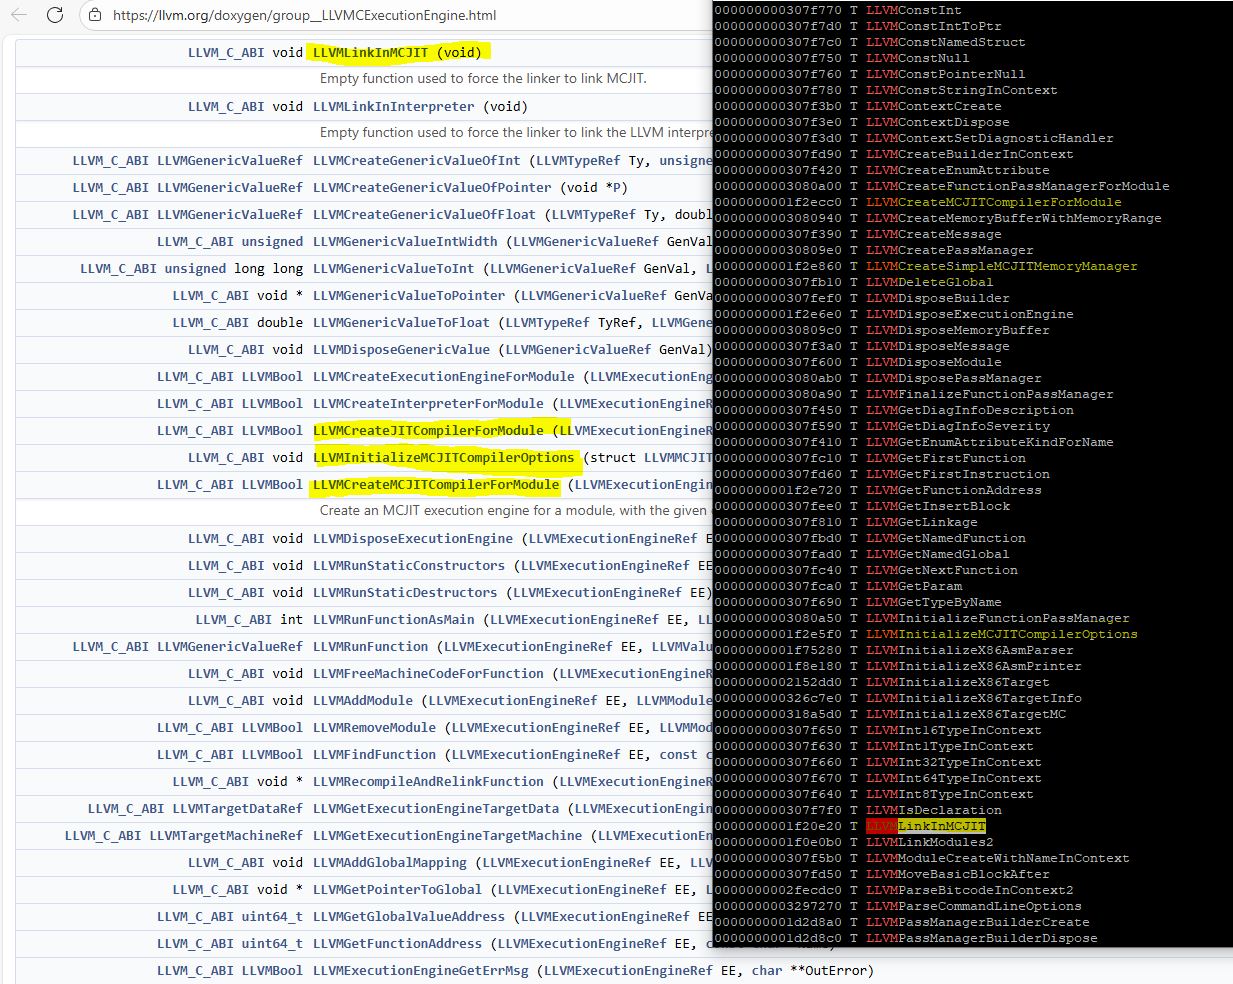Screen dimensions: 1233x984
Task: Open LLVMCreateGenericValueOfPointer link
Action: point(431,188)
